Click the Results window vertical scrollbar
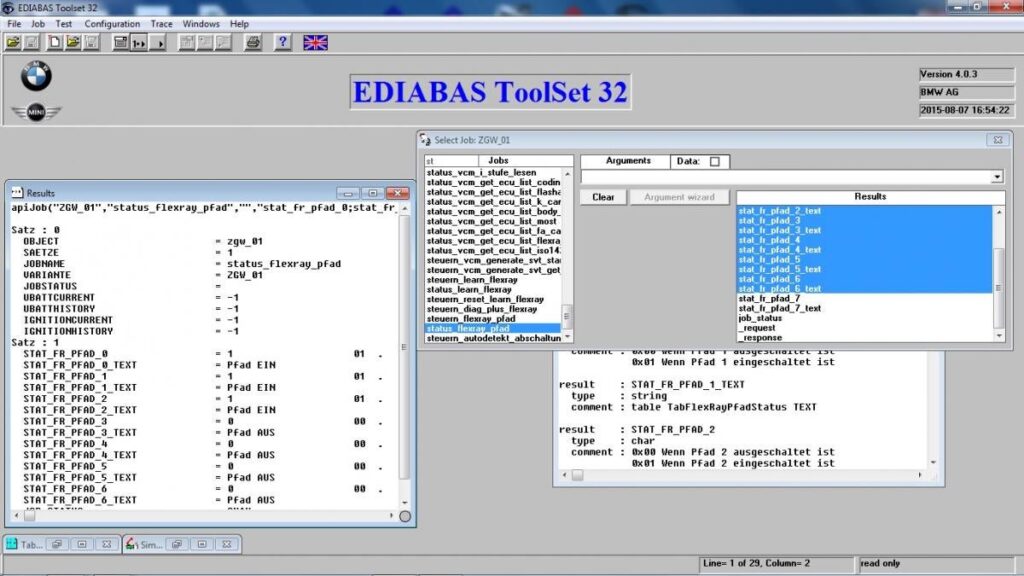The height and width of the screenshot is (576, 1024). (x=405, y=355)
